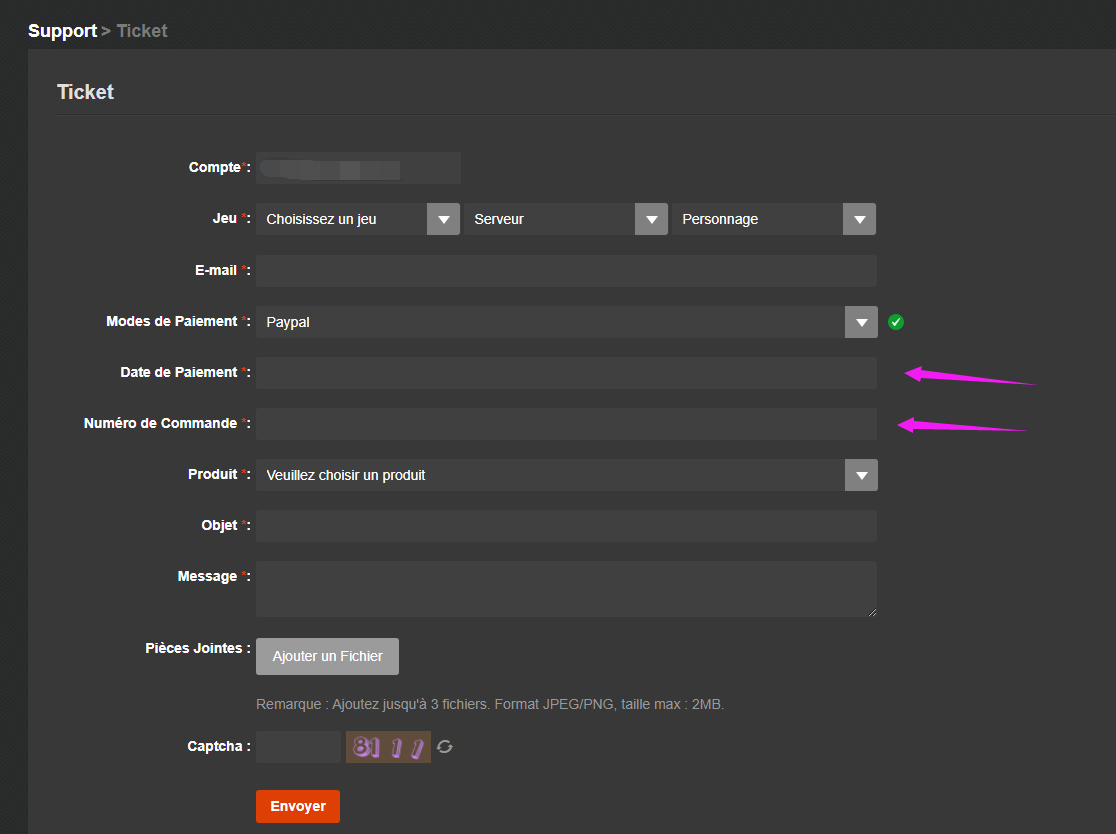This screenshot has width=1116, height=834.
Task: Open the Personnage dropdown list
Action: point(773,219)
